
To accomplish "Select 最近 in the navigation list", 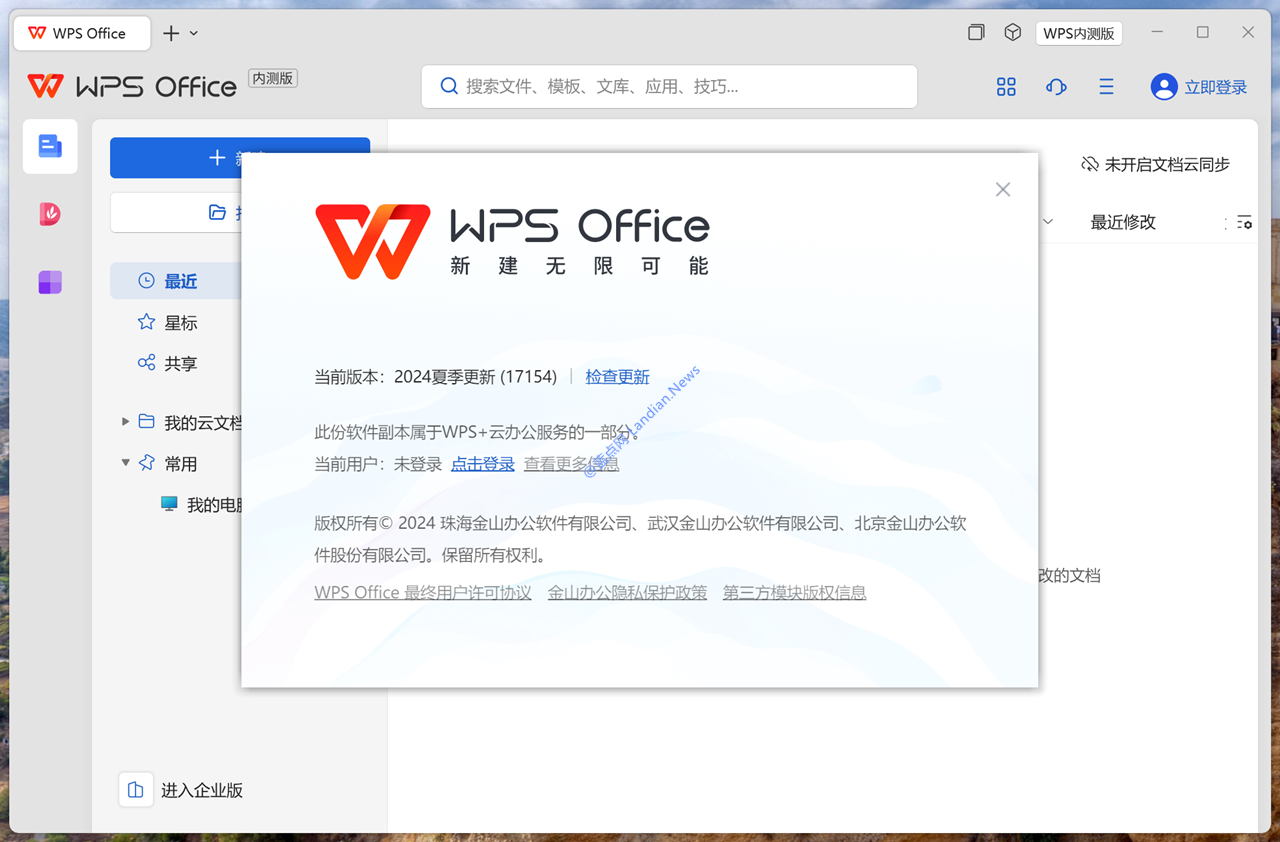I will [x=176, y=281].
